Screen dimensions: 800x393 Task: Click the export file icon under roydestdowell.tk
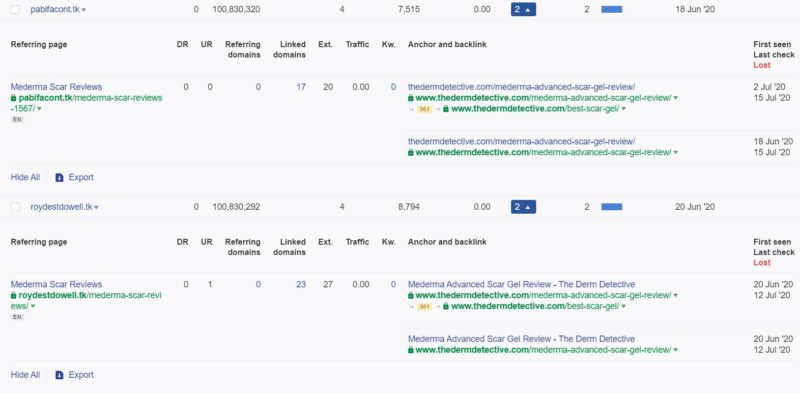coord(59,375)
